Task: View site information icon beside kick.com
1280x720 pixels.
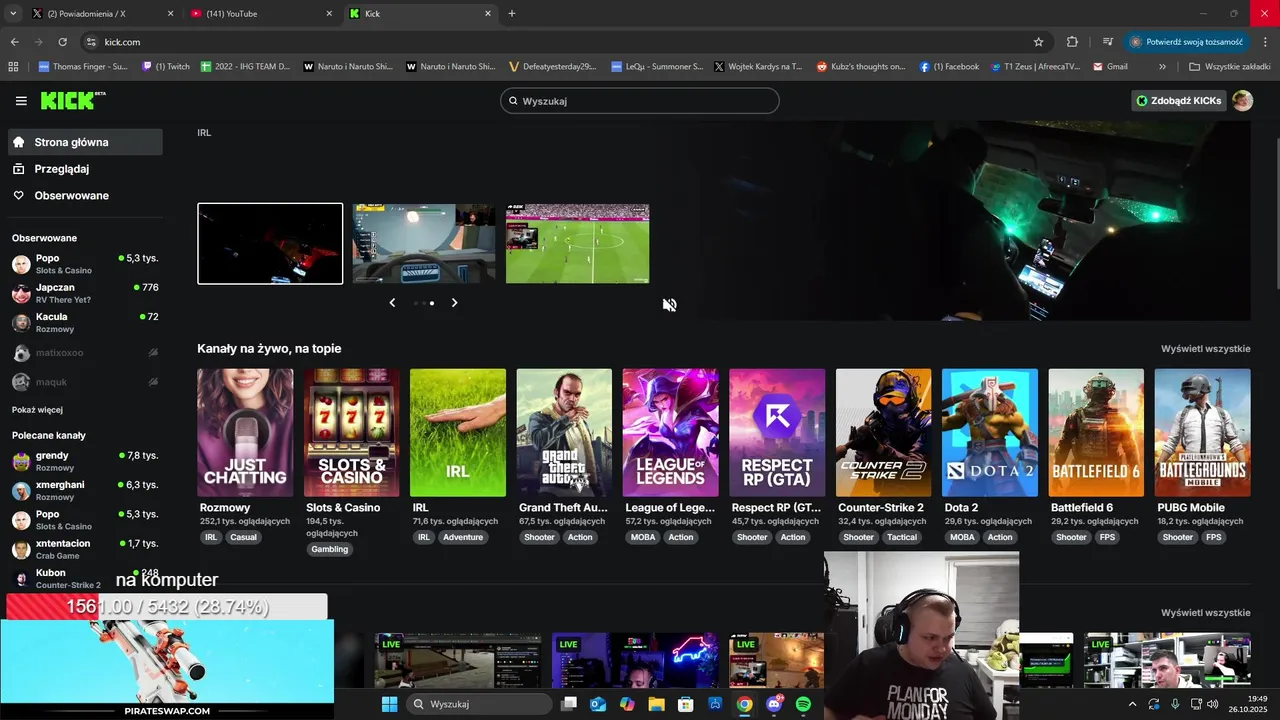Action: pyautogui.click(x=91, y=42)
